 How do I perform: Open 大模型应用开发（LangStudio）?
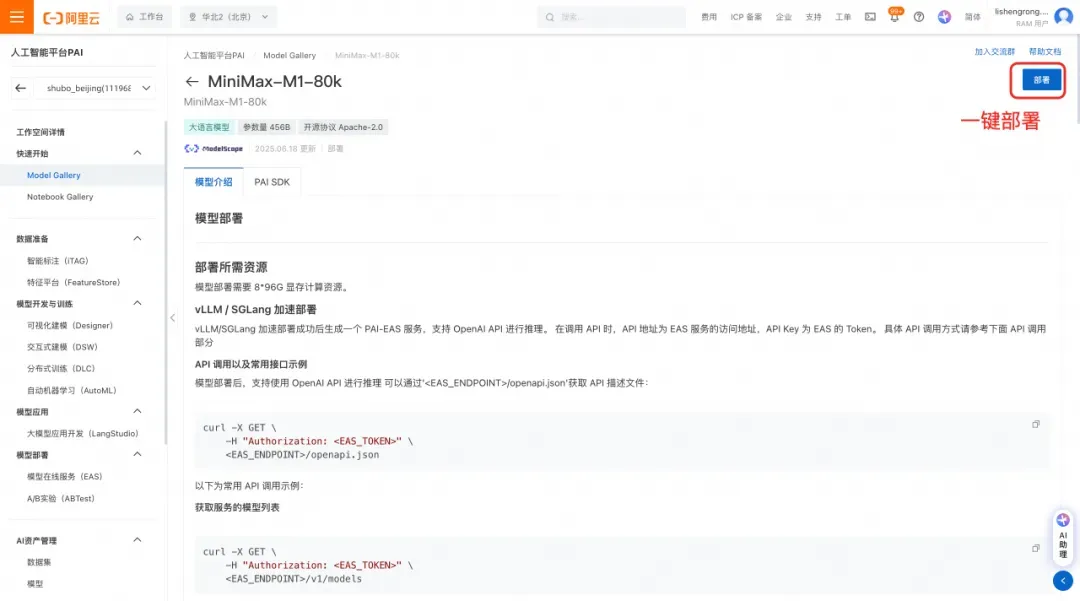pos(83,434)
